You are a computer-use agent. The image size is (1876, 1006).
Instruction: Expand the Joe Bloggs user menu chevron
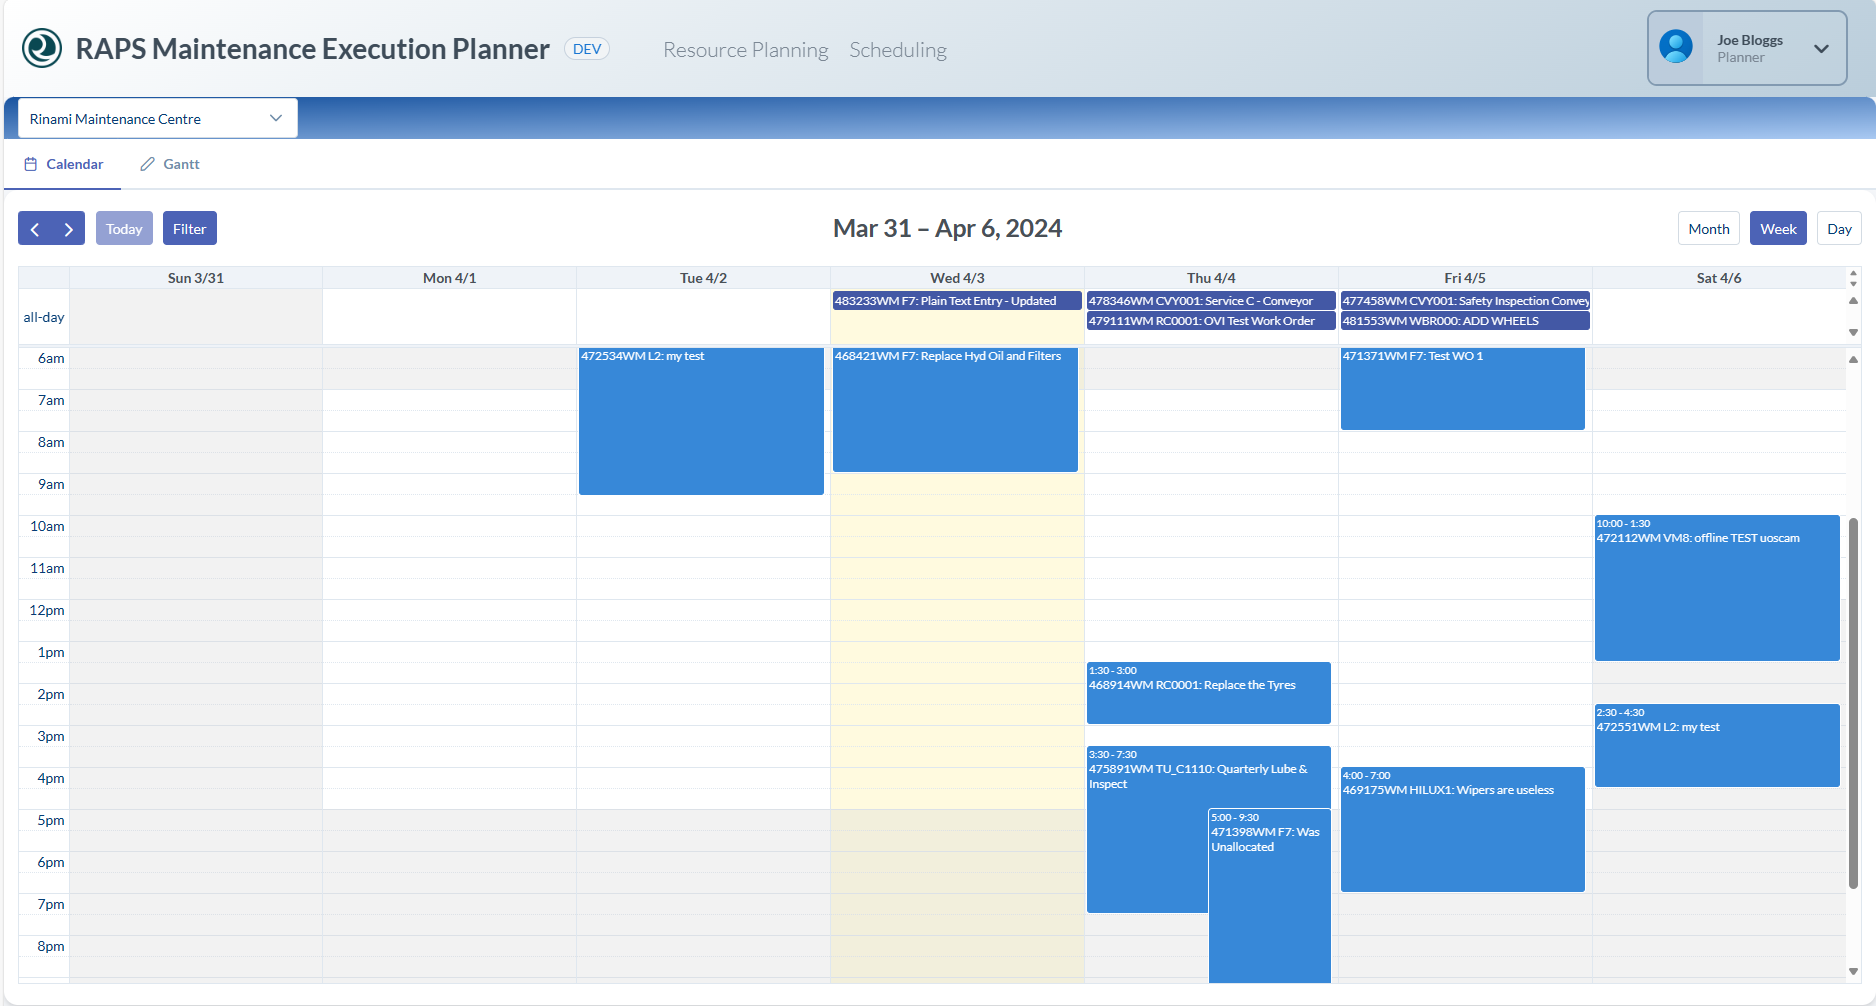tap(1822, 47)
